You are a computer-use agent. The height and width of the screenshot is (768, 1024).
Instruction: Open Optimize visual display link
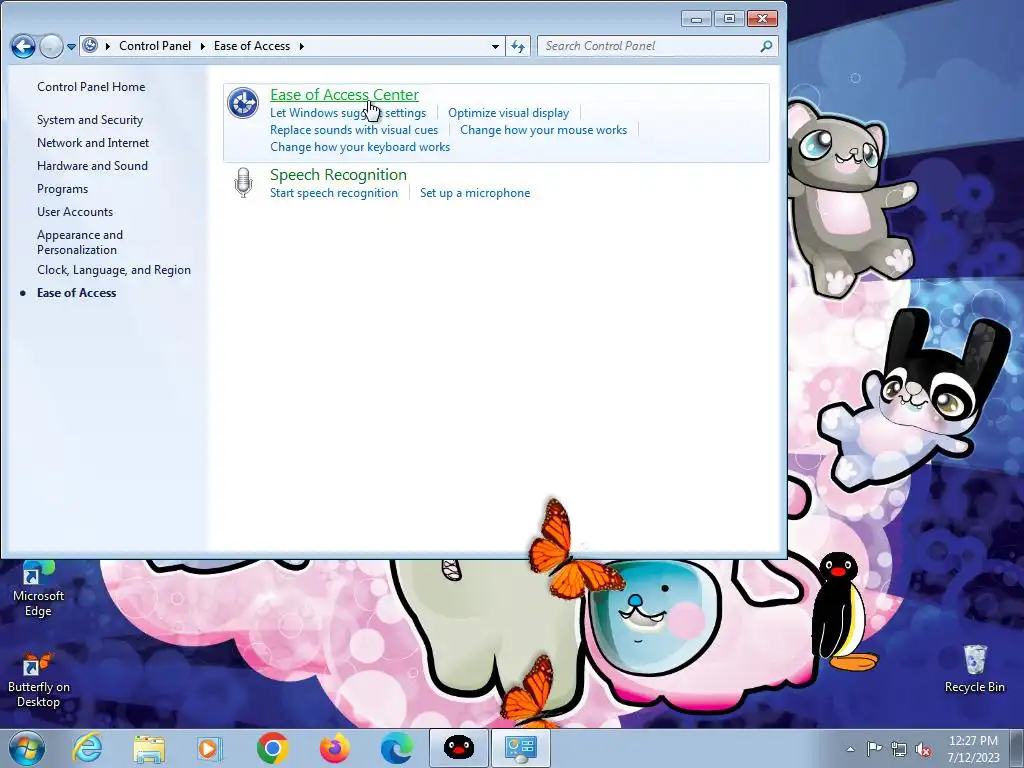pos(508,113)
